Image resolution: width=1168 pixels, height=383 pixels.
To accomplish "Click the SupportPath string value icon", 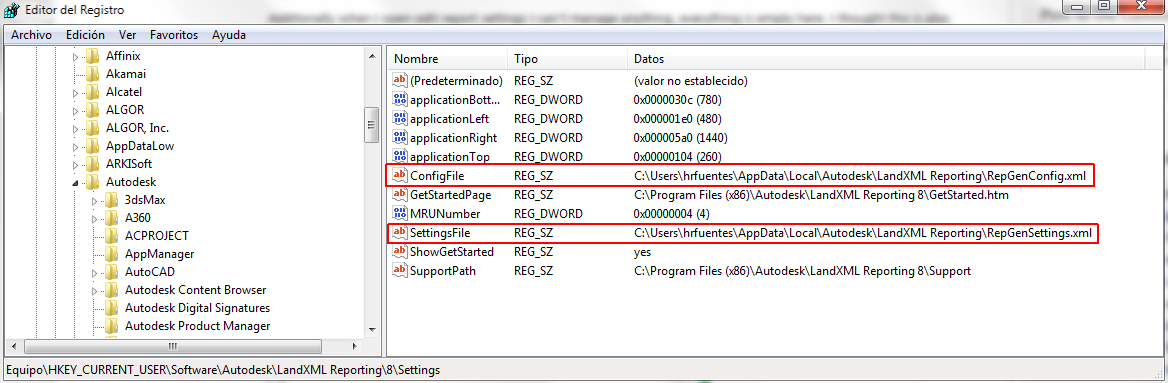I will click(401, 270).
